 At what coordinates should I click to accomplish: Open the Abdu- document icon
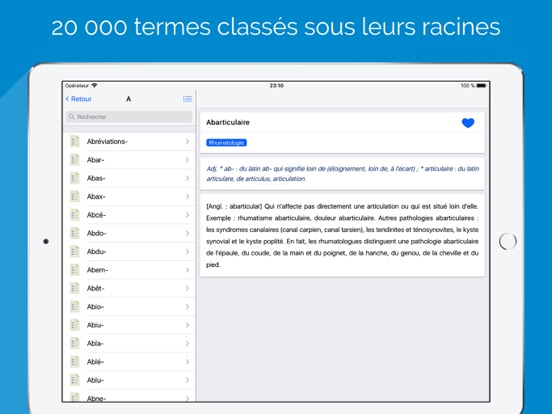(75, 251)
